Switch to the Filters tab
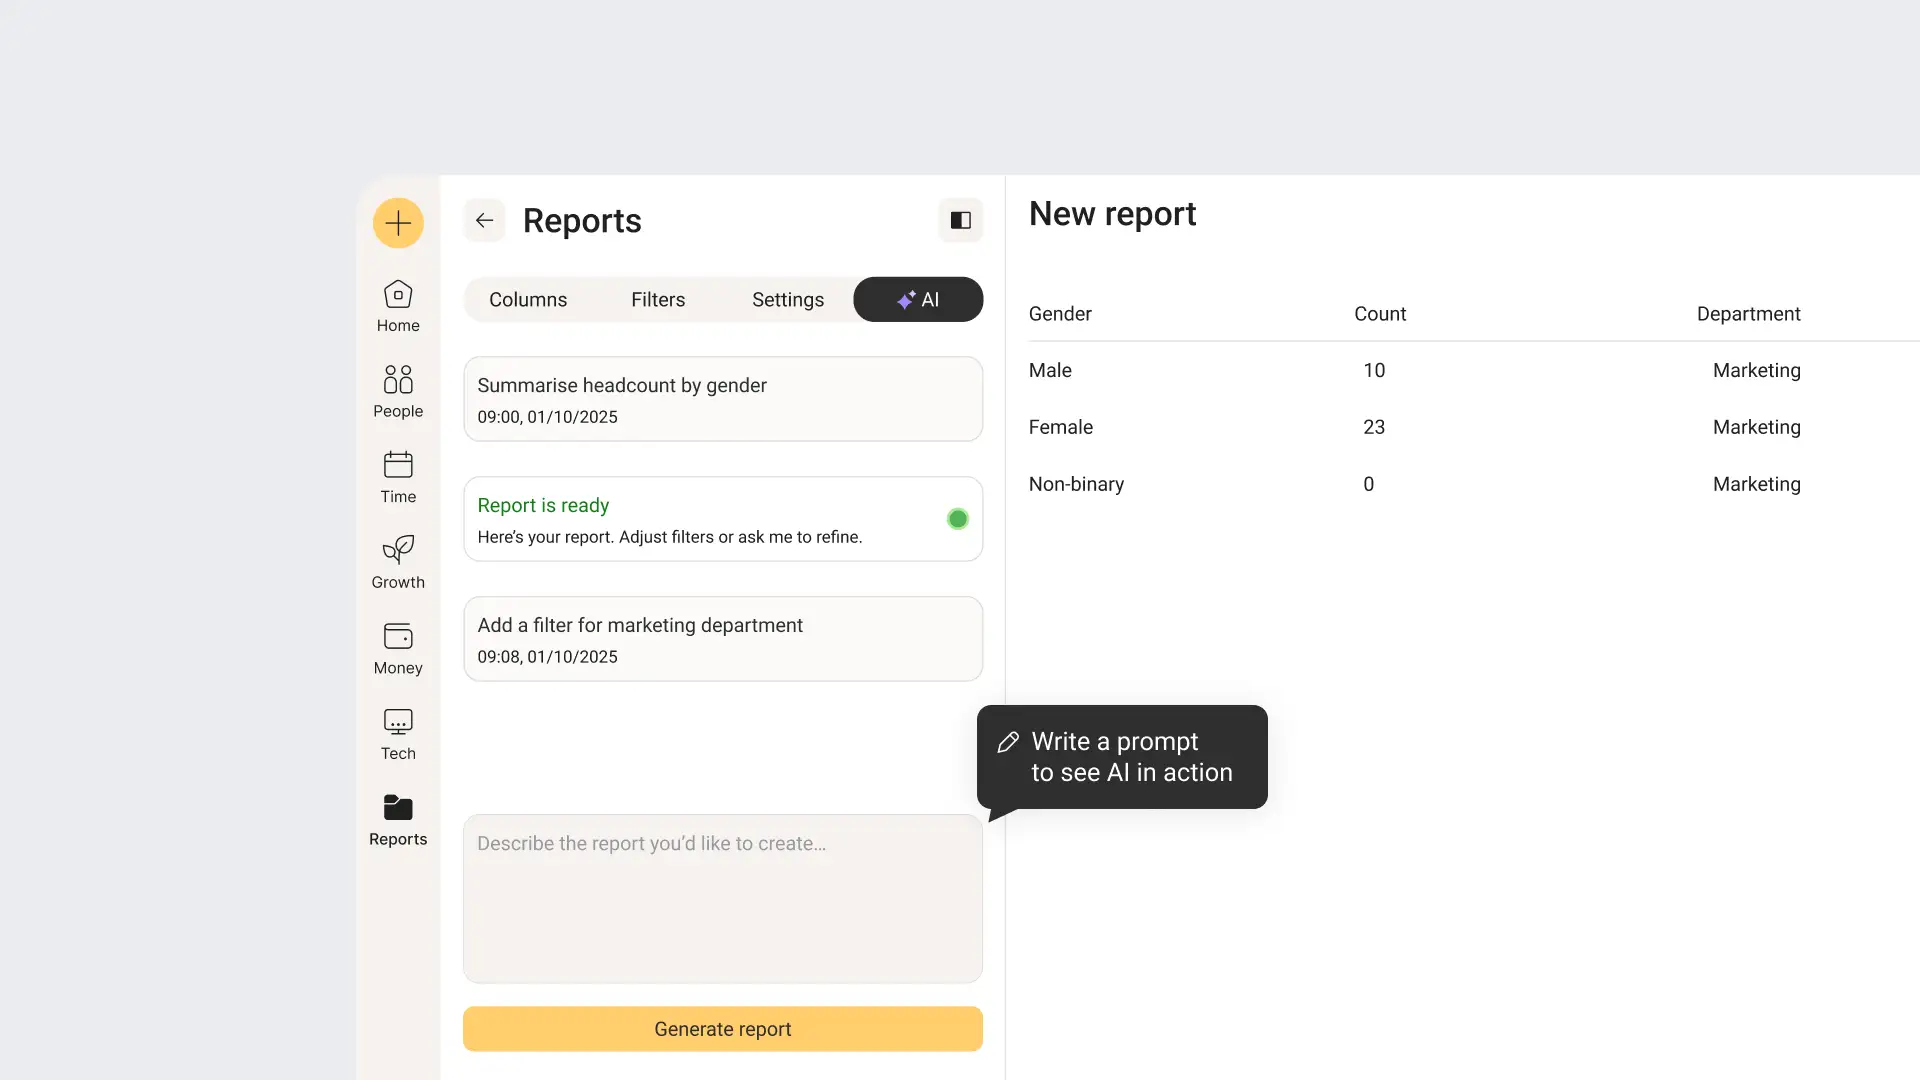 tap(658, 300)
